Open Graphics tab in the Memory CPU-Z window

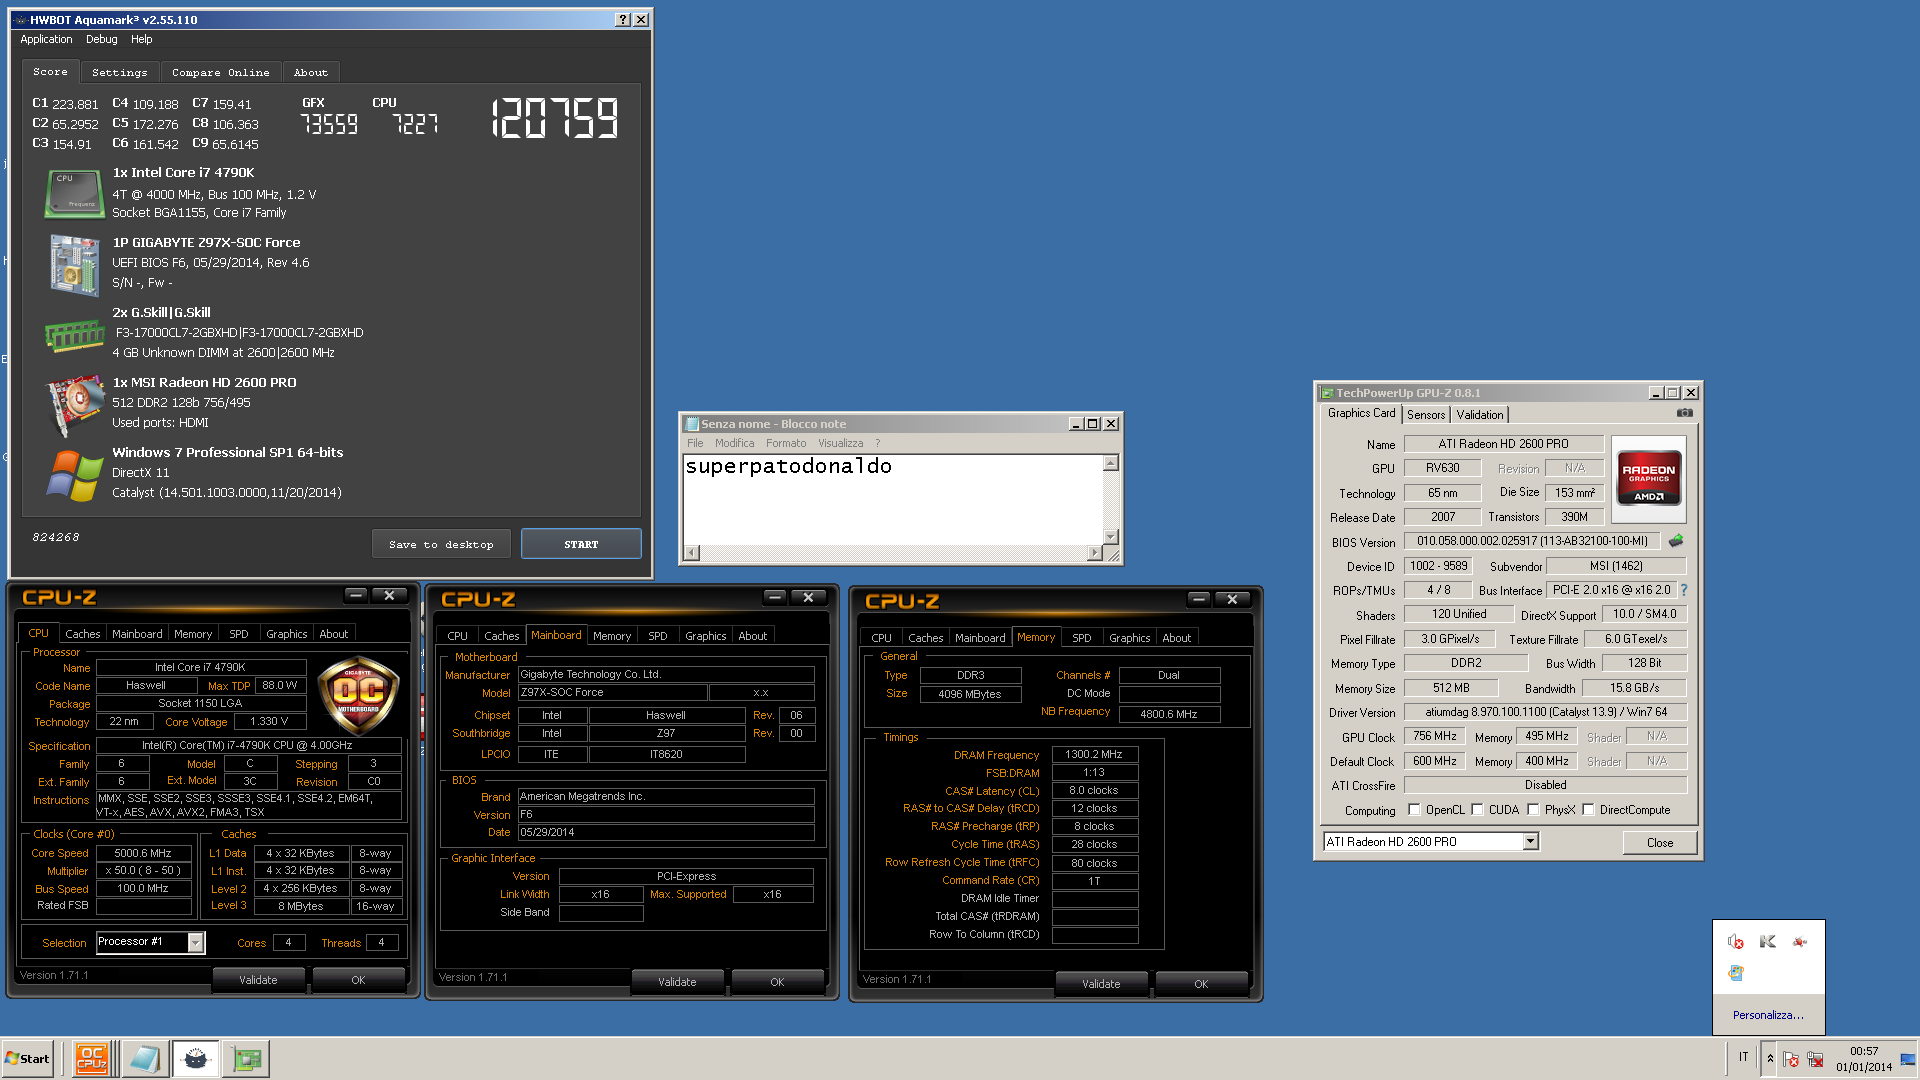1129,638
